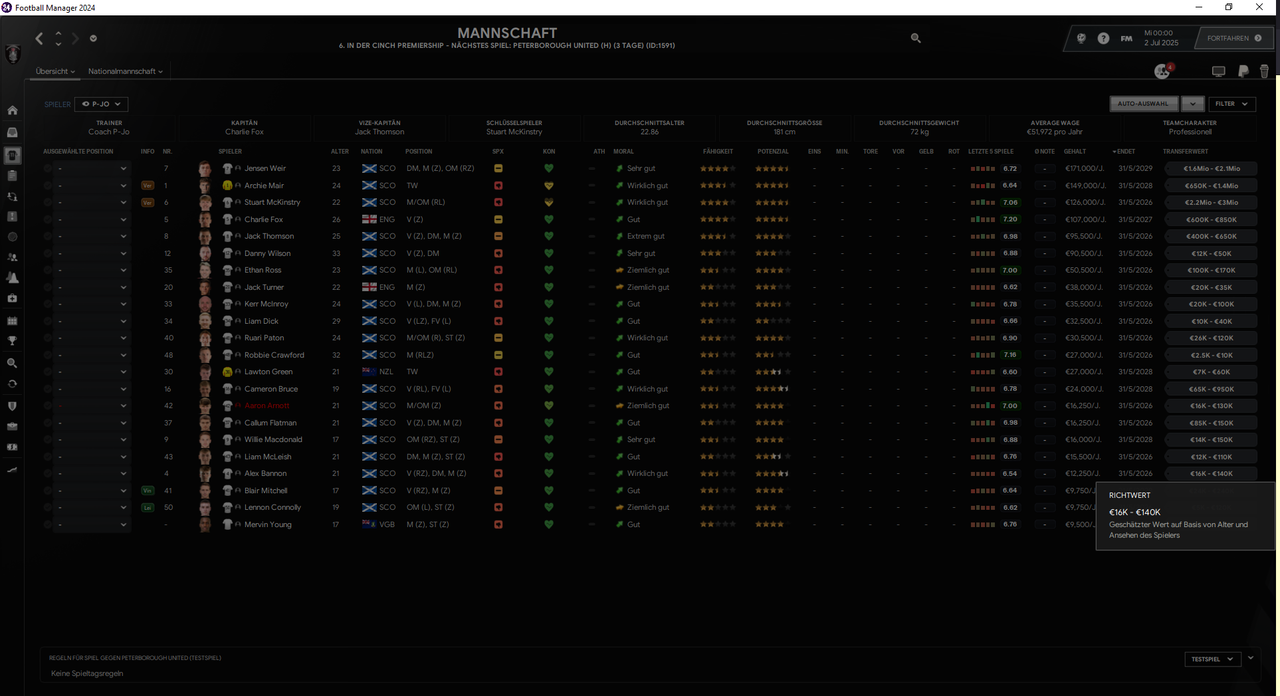The image size is (1280, 696).
Task: Open the Übersicht tab menu
Action: point(57,72)
